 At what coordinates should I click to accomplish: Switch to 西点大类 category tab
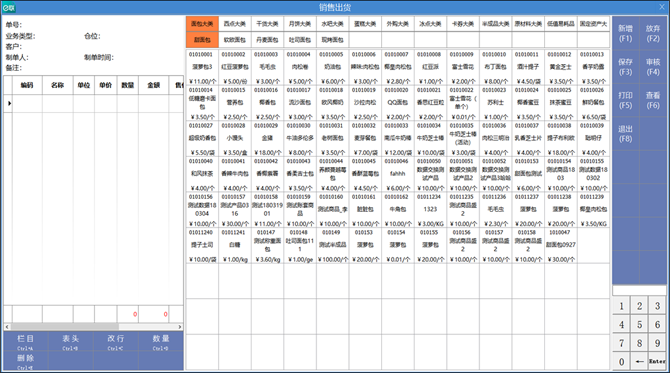point(235,24)
